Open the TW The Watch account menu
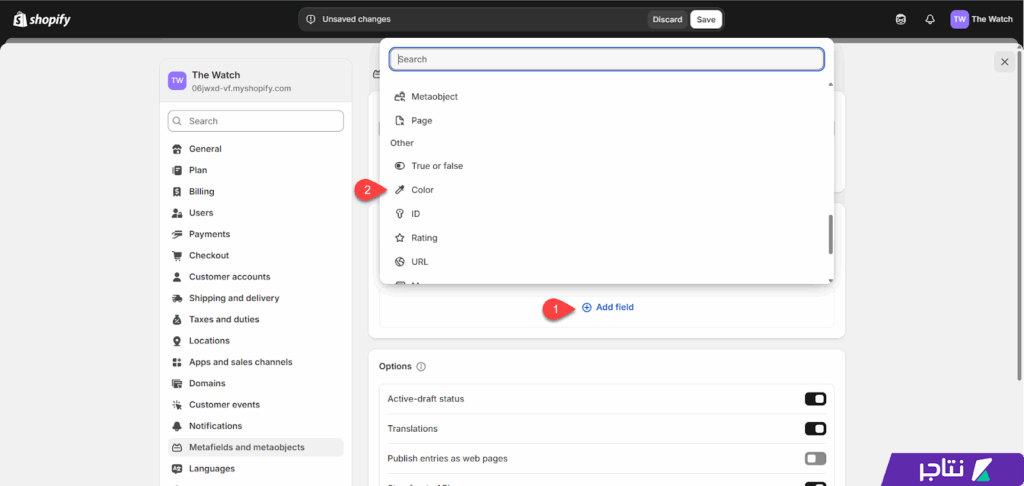 (981, 19)
